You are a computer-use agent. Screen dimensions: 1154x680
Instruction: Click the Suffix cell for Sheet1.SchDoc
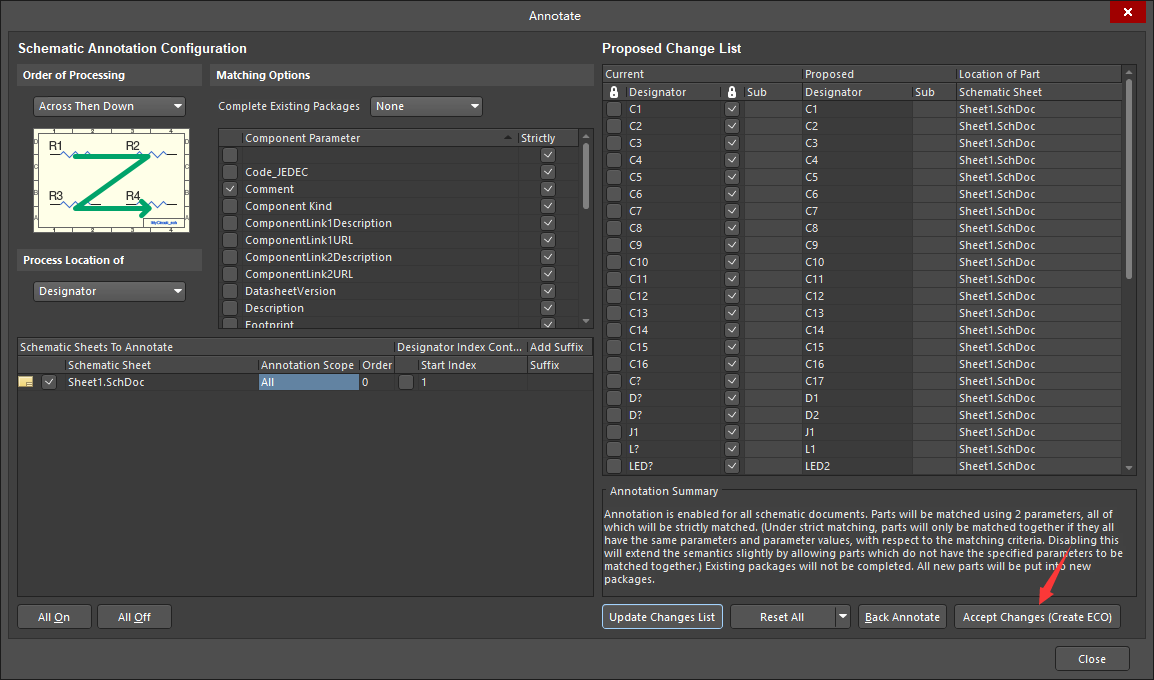click(x=559, y=382)
